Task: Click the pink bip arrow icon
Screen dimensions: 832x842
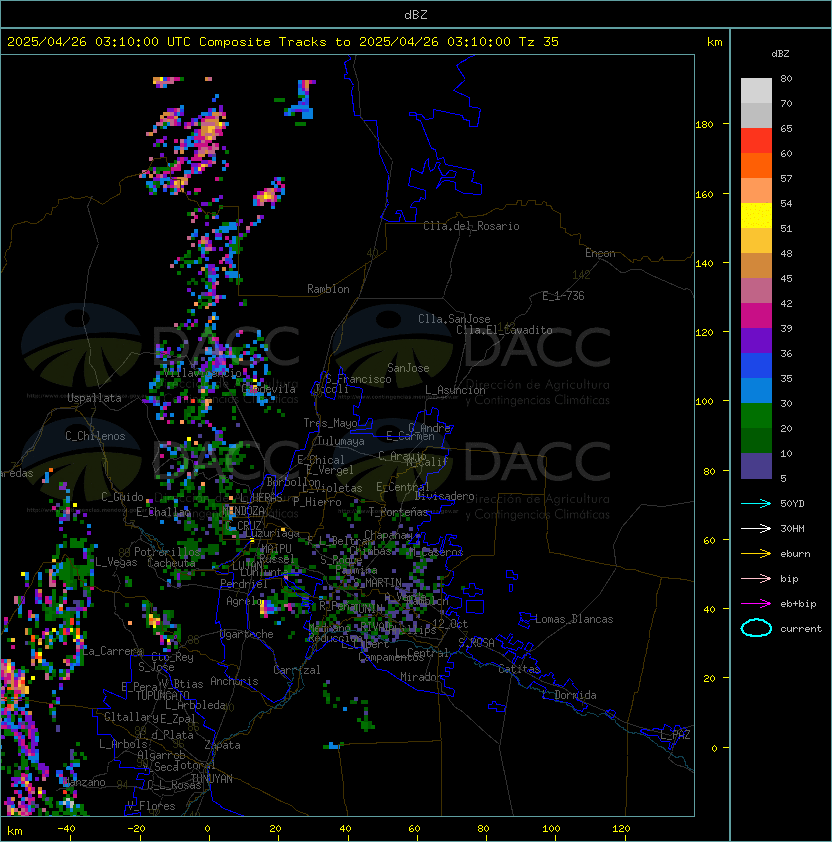Action: (x=756, y=578)
